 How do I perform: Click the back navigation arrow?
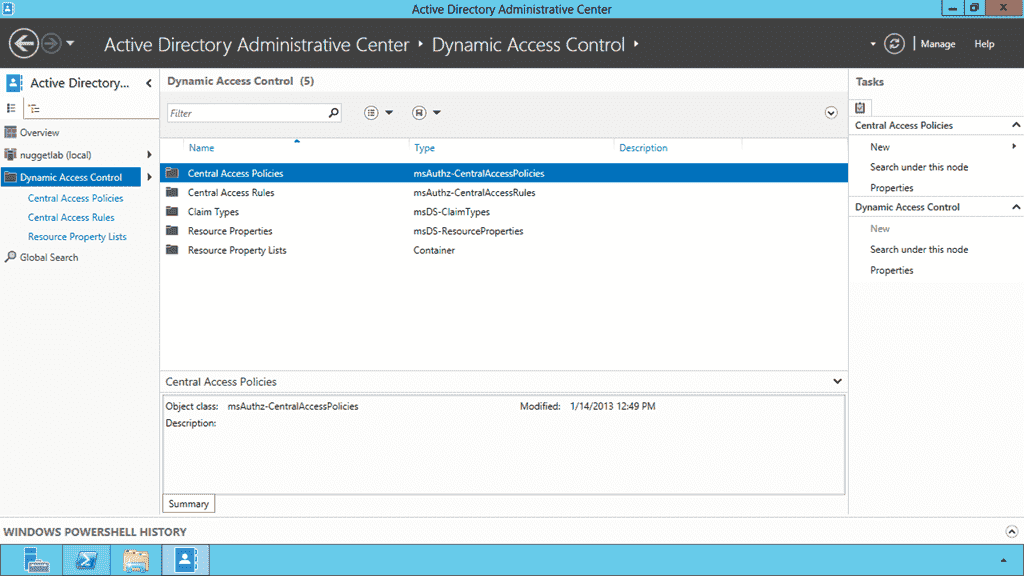click(22, 43)
